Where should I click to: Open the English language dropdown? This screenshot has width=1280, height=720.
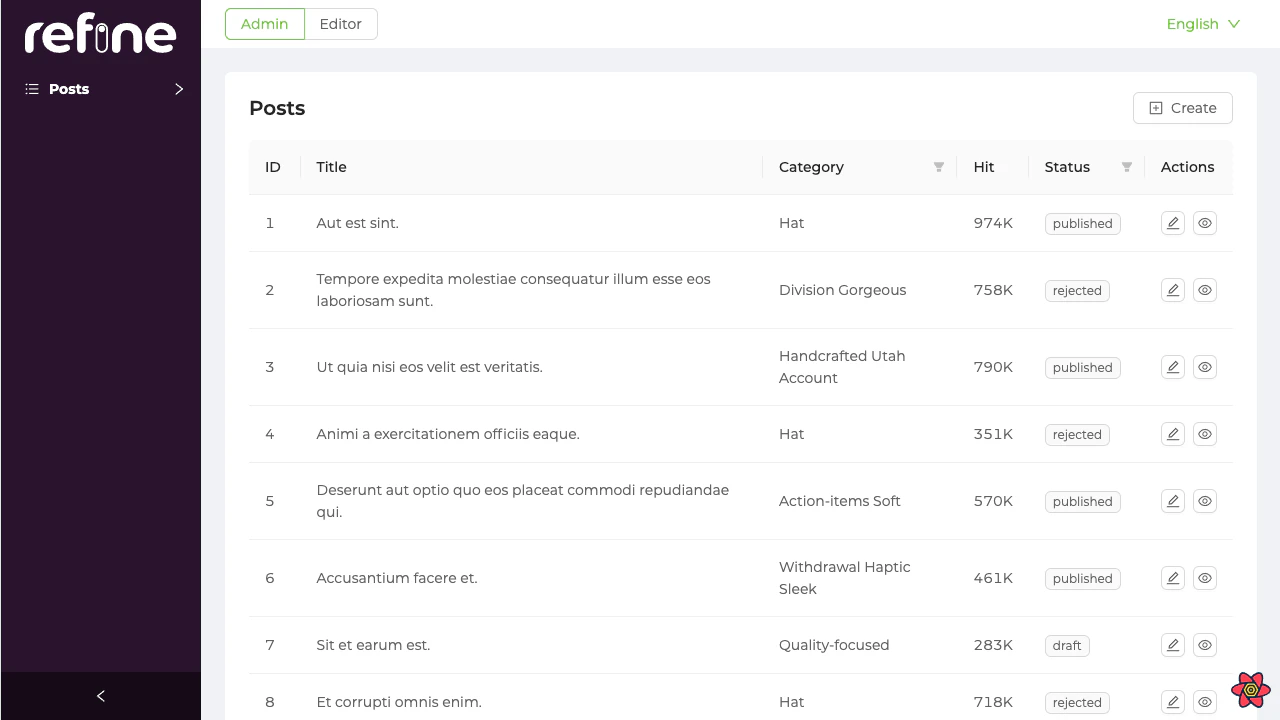(1203, 24)
